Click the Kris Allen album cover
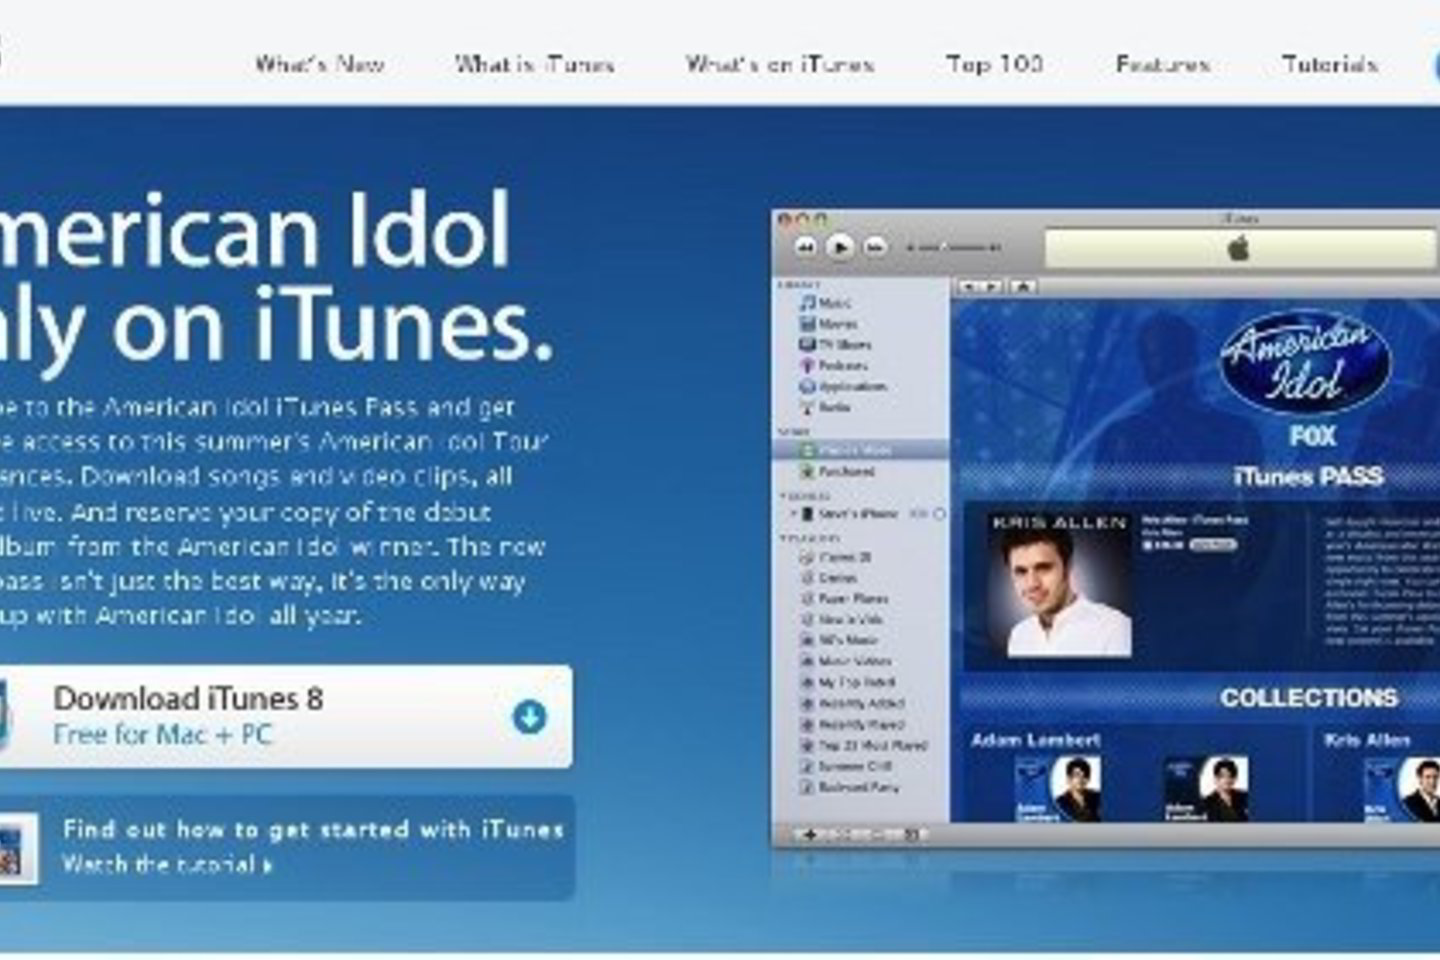Screen dimensions: 1440x960 pos(1061,585)
